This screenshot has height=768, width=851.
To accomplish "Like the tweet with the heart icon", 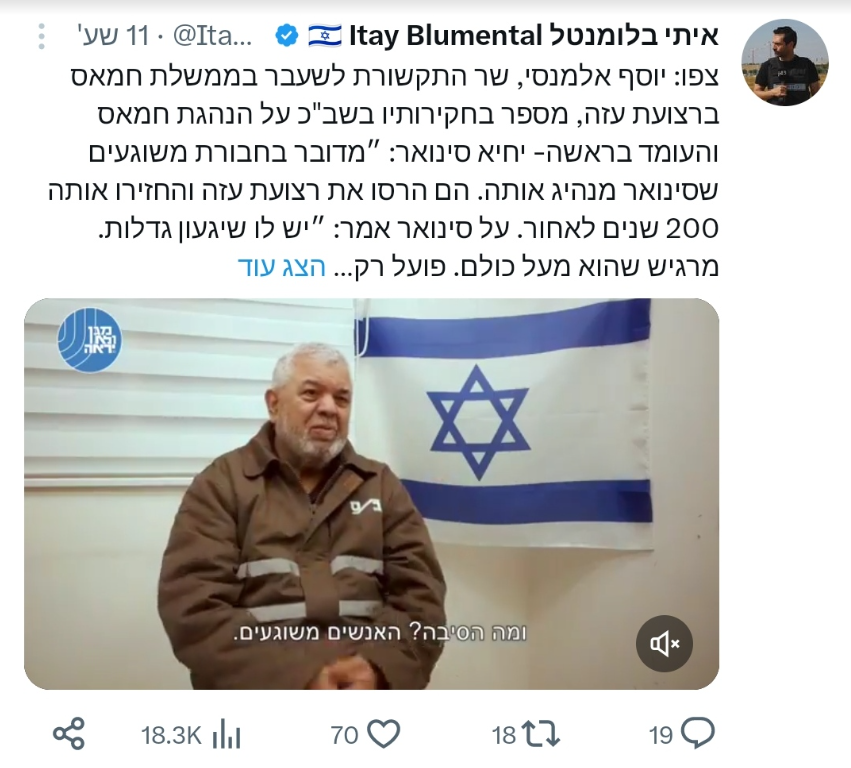I will tap(384, 735).
